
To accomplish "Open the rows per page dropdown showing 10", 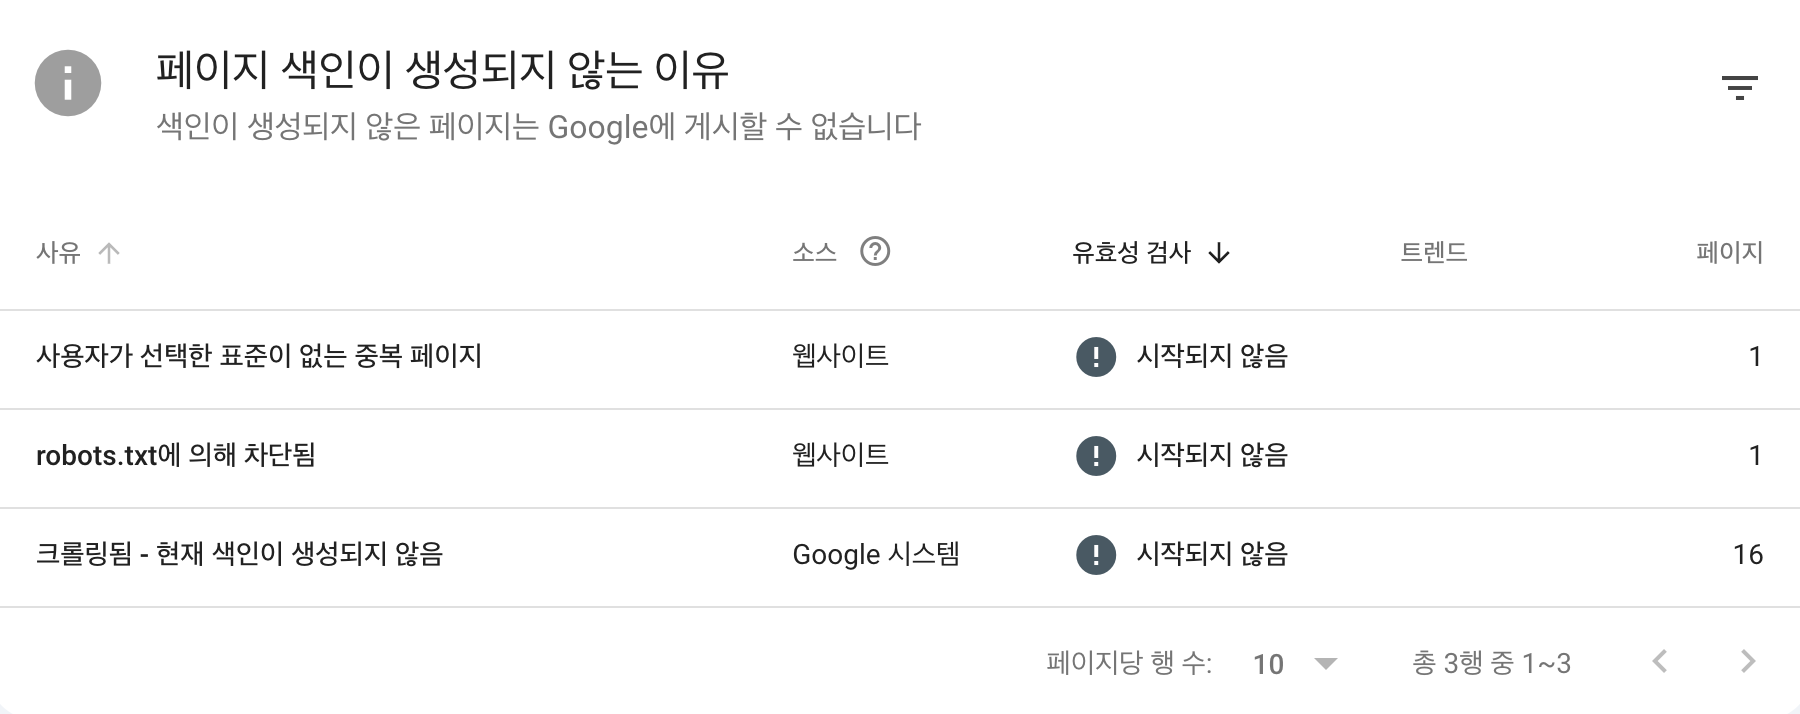I will (x=1270, y=662).
